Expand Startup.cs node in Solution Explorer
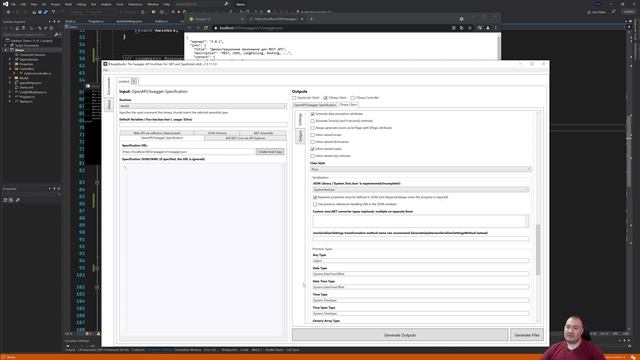The image size is (640, 360). pyautogui.click(x=10, y=101)
